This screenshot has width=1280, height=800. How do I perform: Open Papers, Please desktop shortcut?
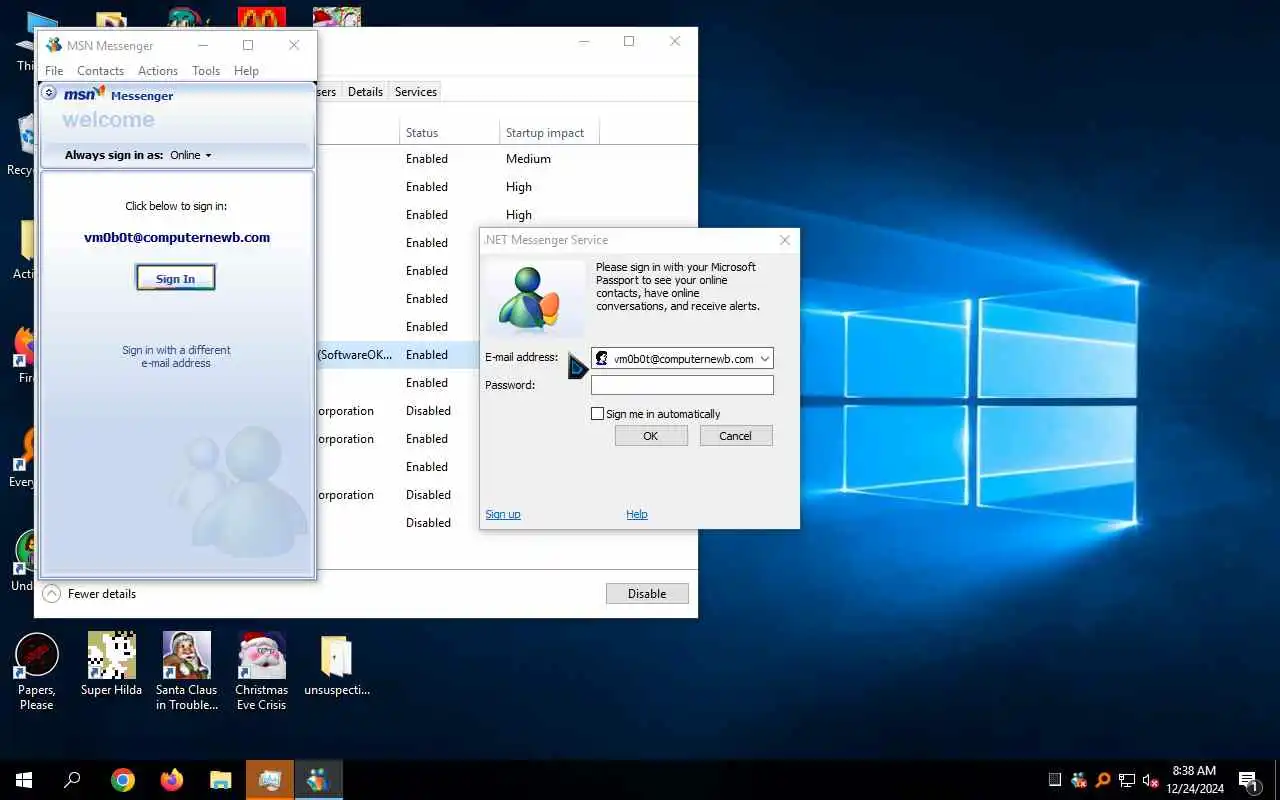37,671
